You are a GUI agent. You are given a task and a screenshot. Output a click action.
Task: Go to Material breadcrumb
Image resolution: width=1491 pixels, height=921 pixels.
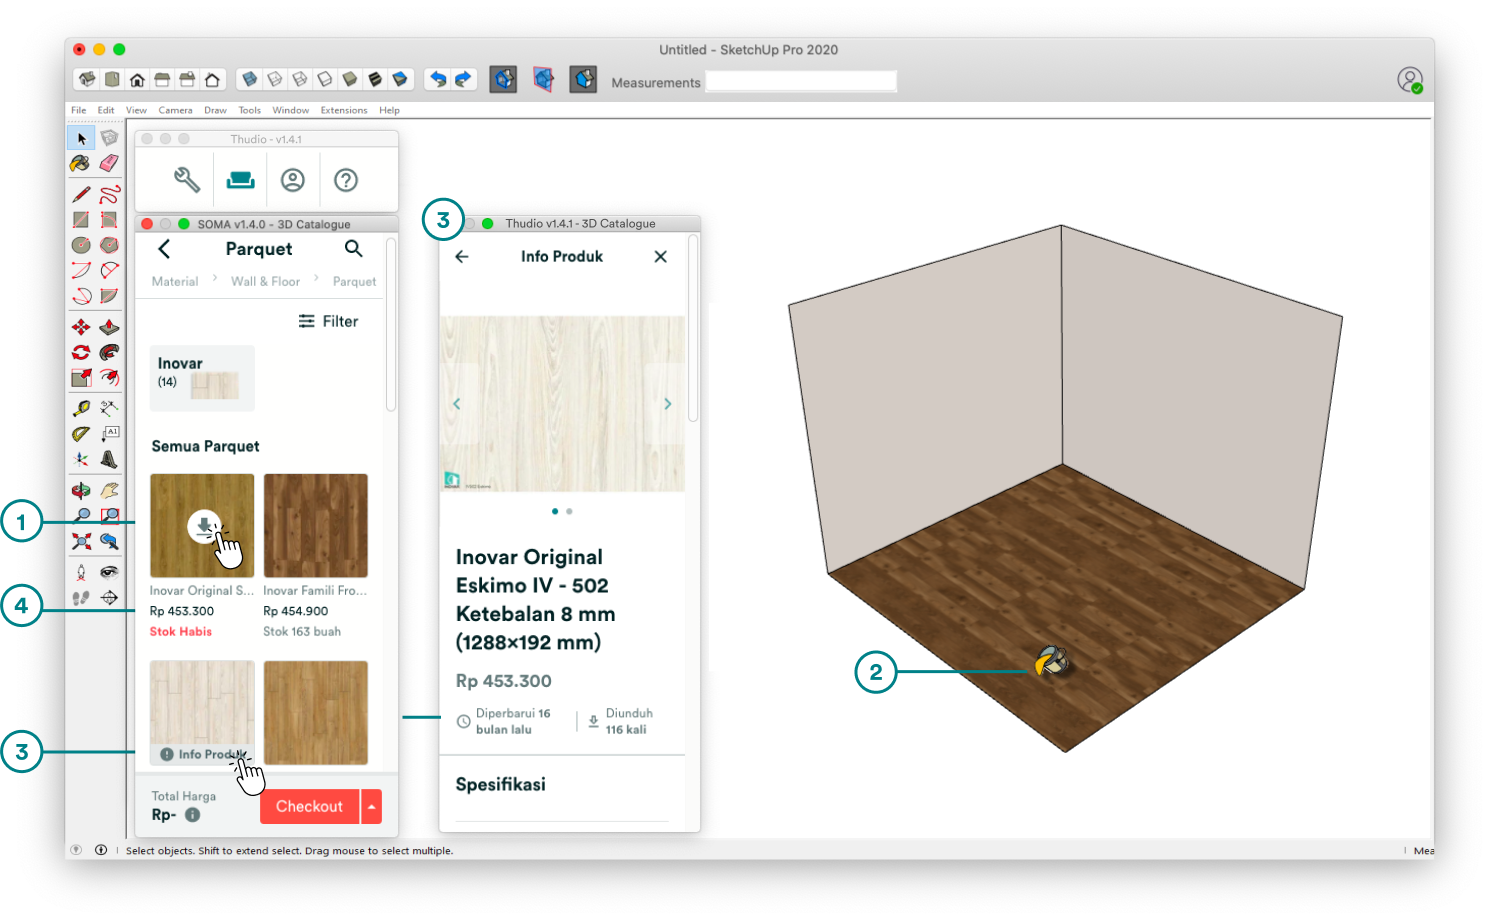pyautogui.click(x=175, y=282)
